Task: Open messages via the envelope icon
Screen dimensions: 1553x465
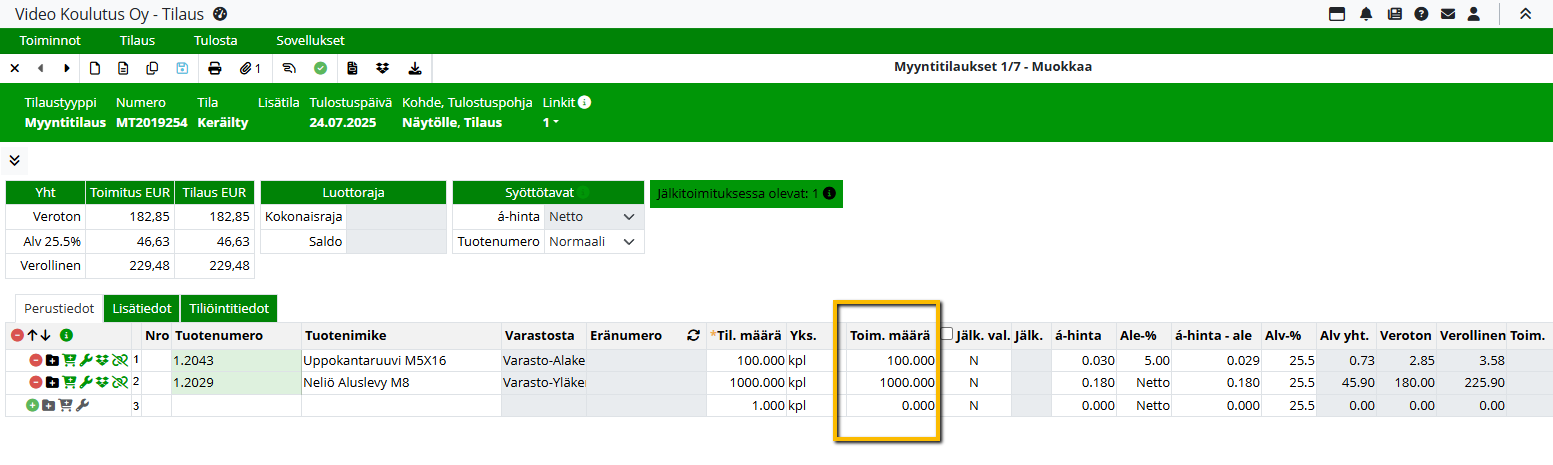Action: tap(1447, 14)
